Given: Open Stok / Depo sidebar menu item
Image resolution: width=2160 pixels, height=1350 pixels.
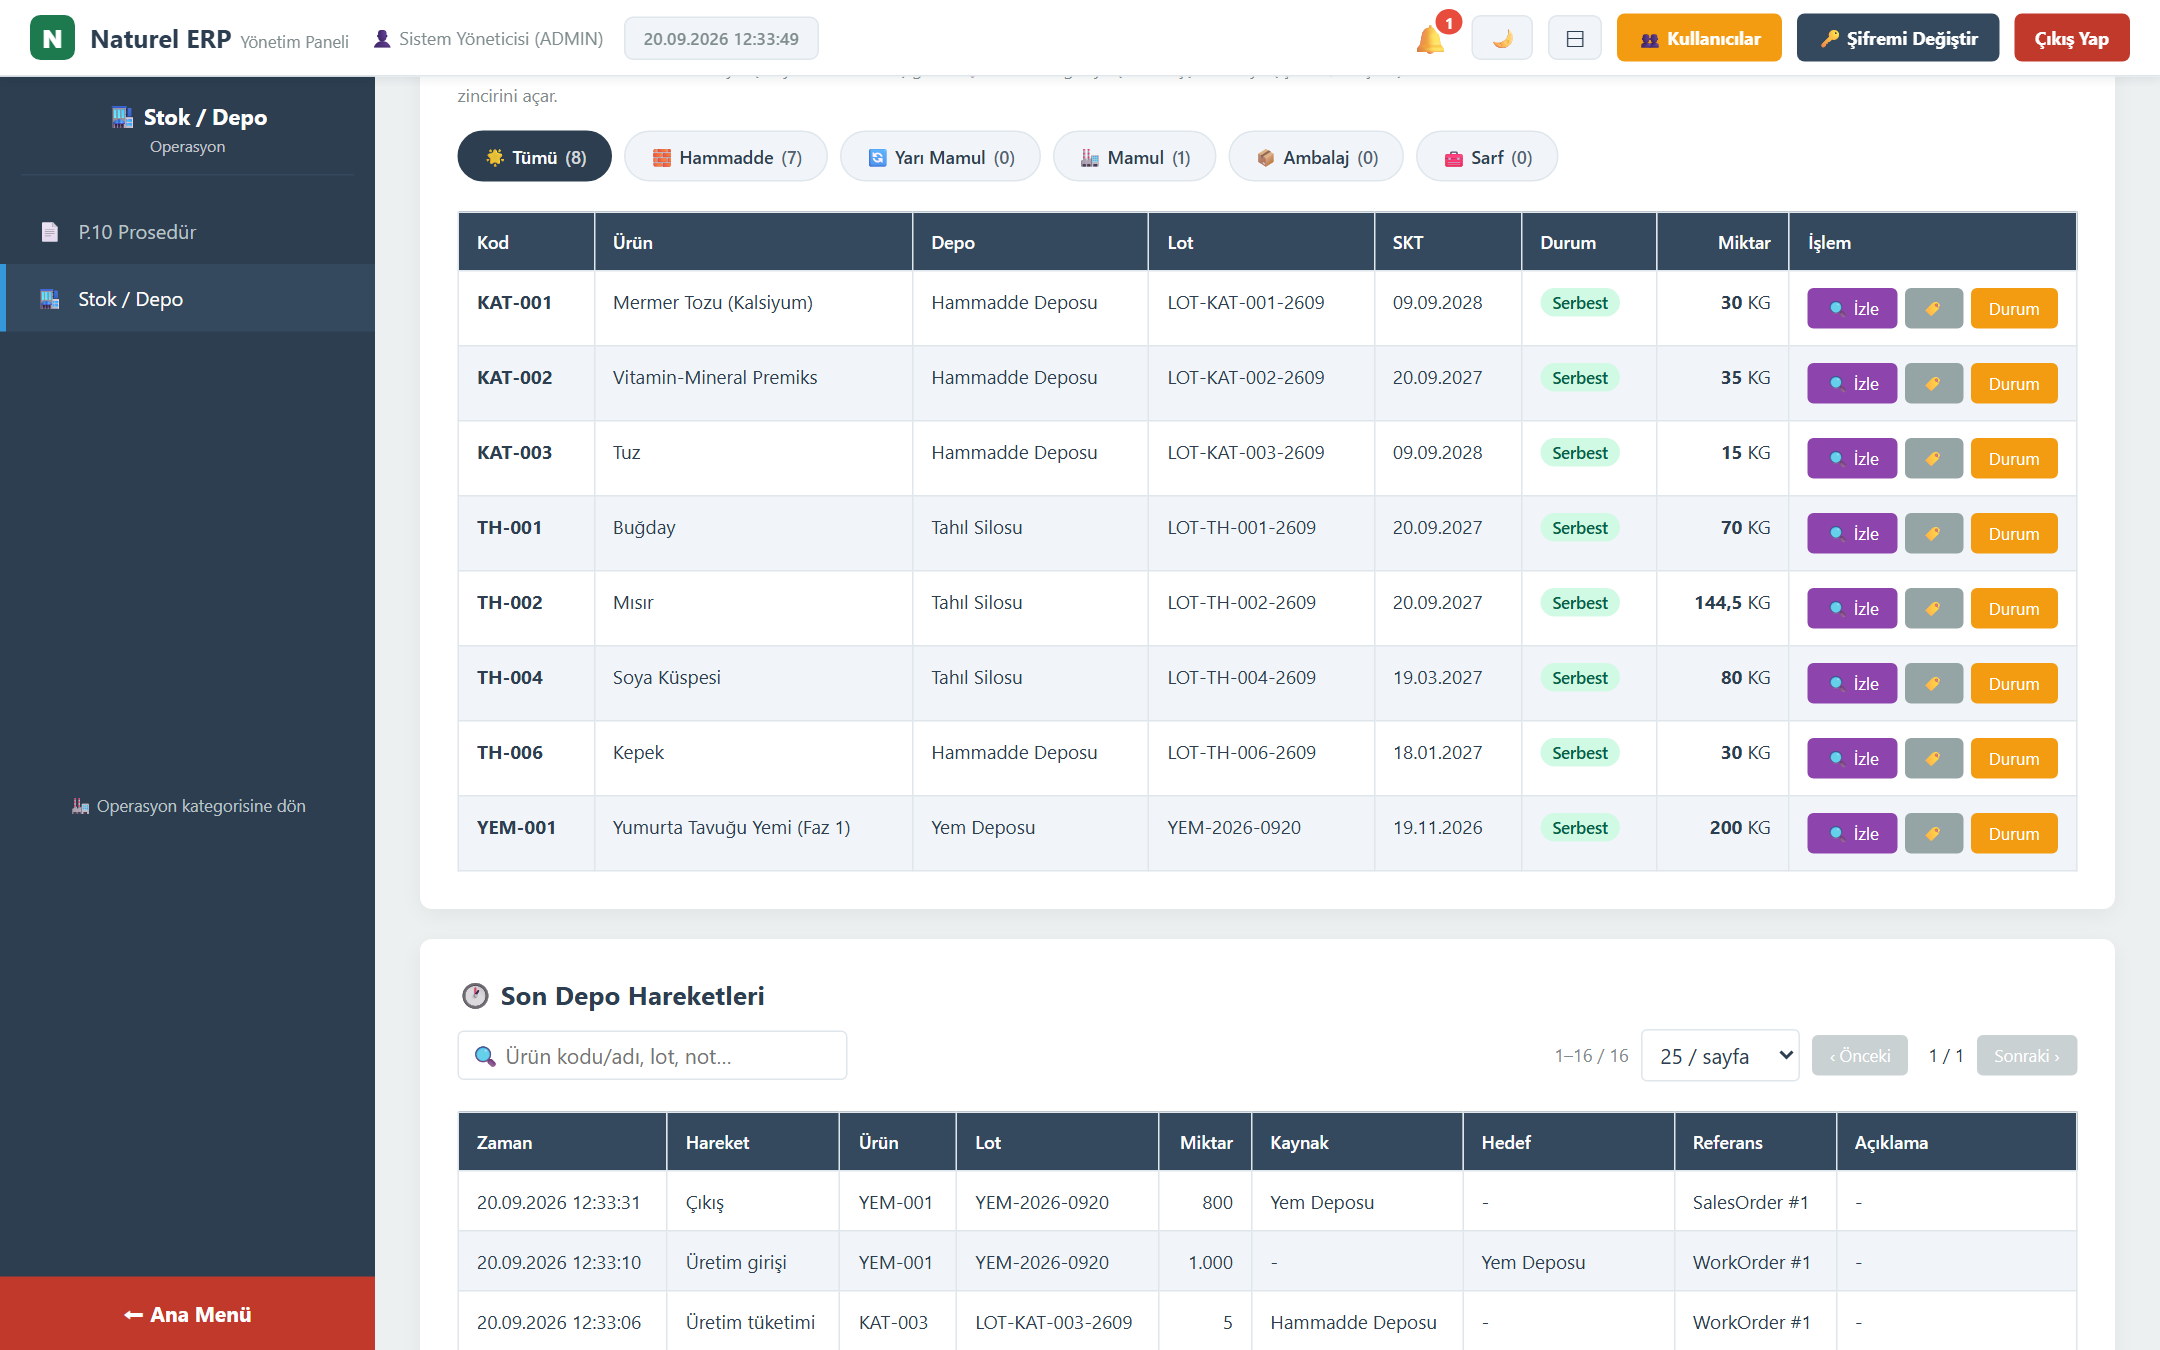Looking at the screenshot, I should (x=188, y=299).
